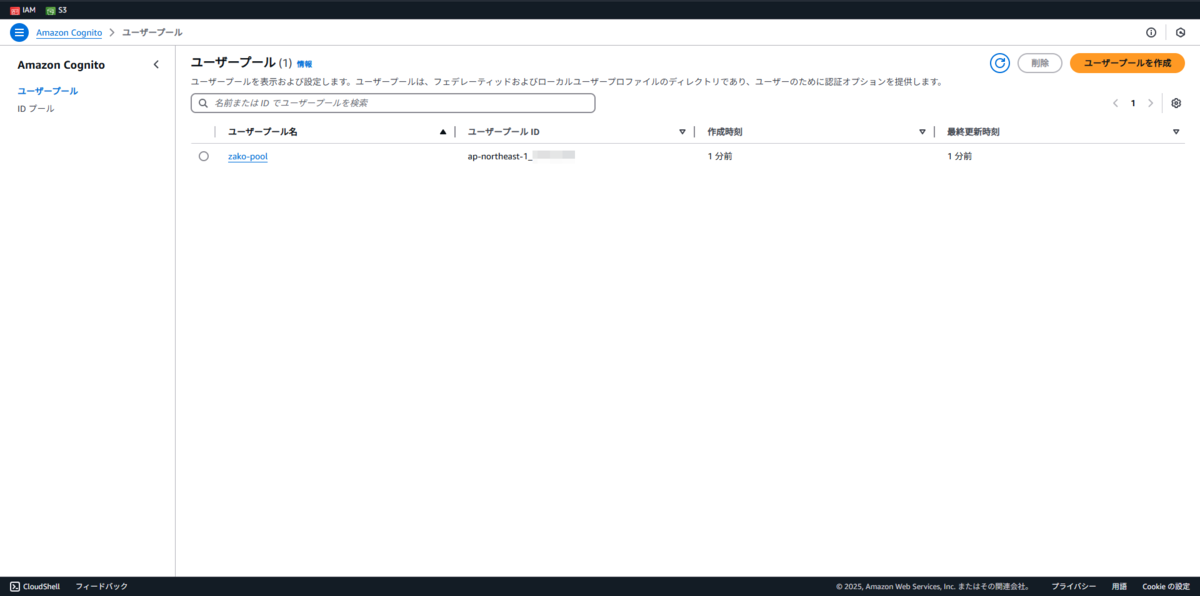The width and height of the screenshot is (1200, 596).
Task: Open the zako-pool user pool
Action: pos(247,156)
